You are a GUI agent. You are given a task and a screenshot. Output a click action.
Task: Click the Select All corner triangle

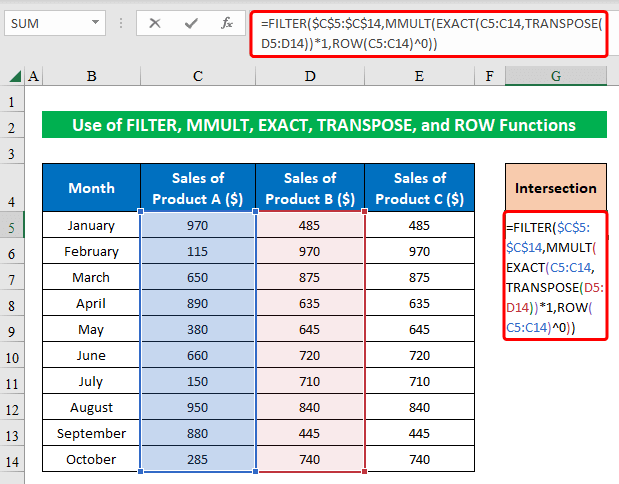(14, 76)
